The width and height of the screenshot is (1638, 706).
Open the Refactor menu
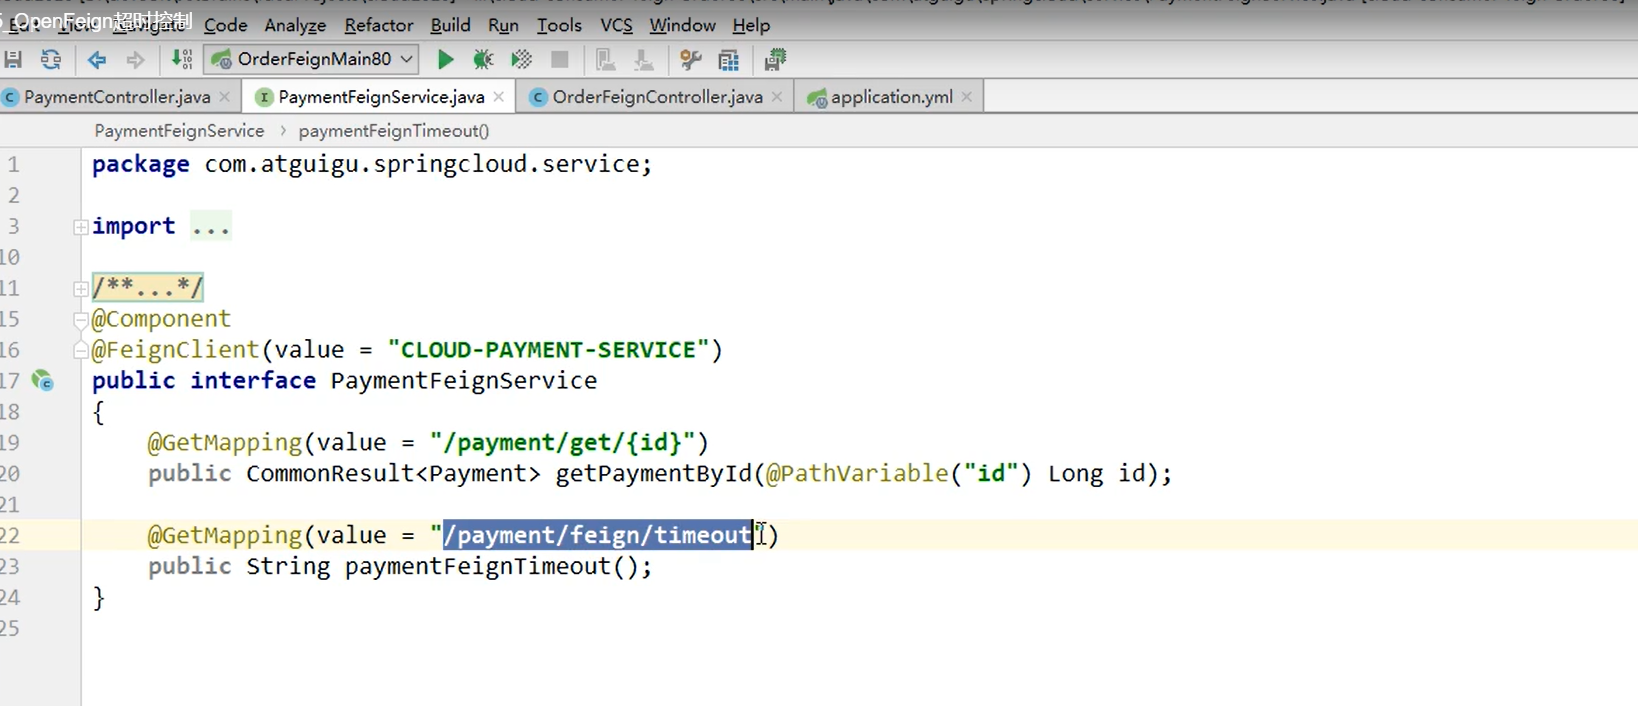(x=378, y=25)
